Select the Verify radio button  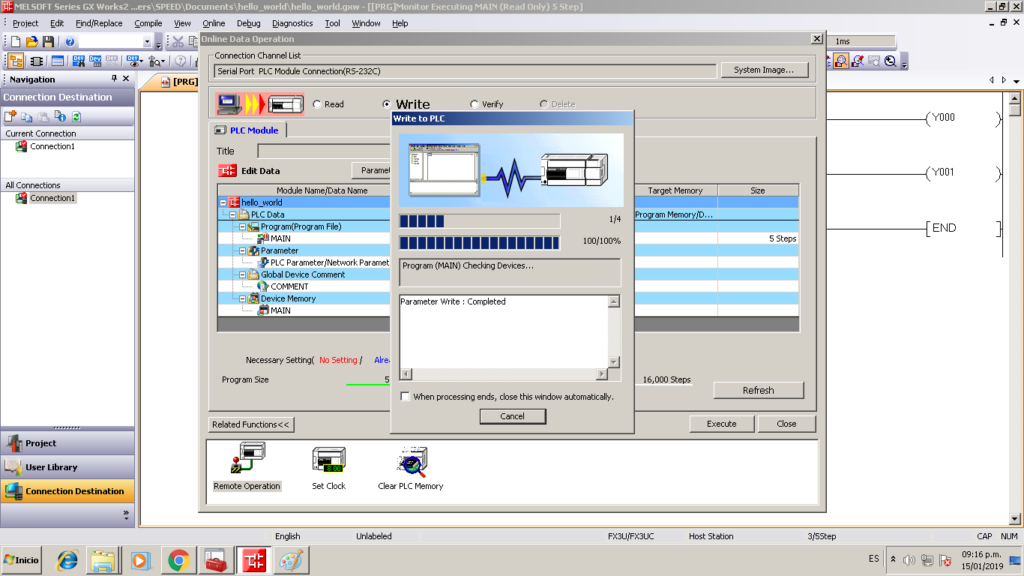point(474,104)
